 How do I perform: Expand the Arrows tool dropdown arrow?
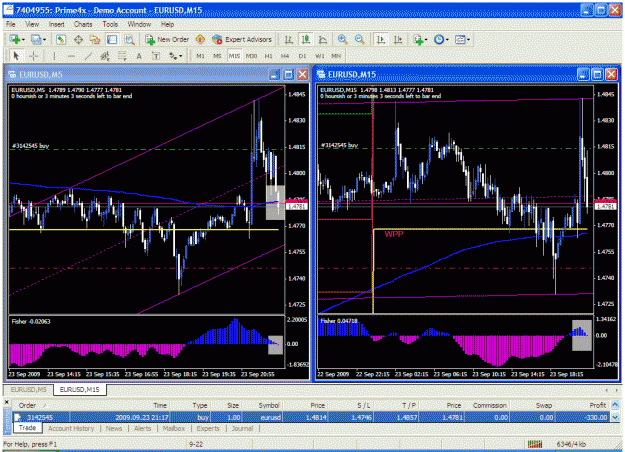click(181, 56)
